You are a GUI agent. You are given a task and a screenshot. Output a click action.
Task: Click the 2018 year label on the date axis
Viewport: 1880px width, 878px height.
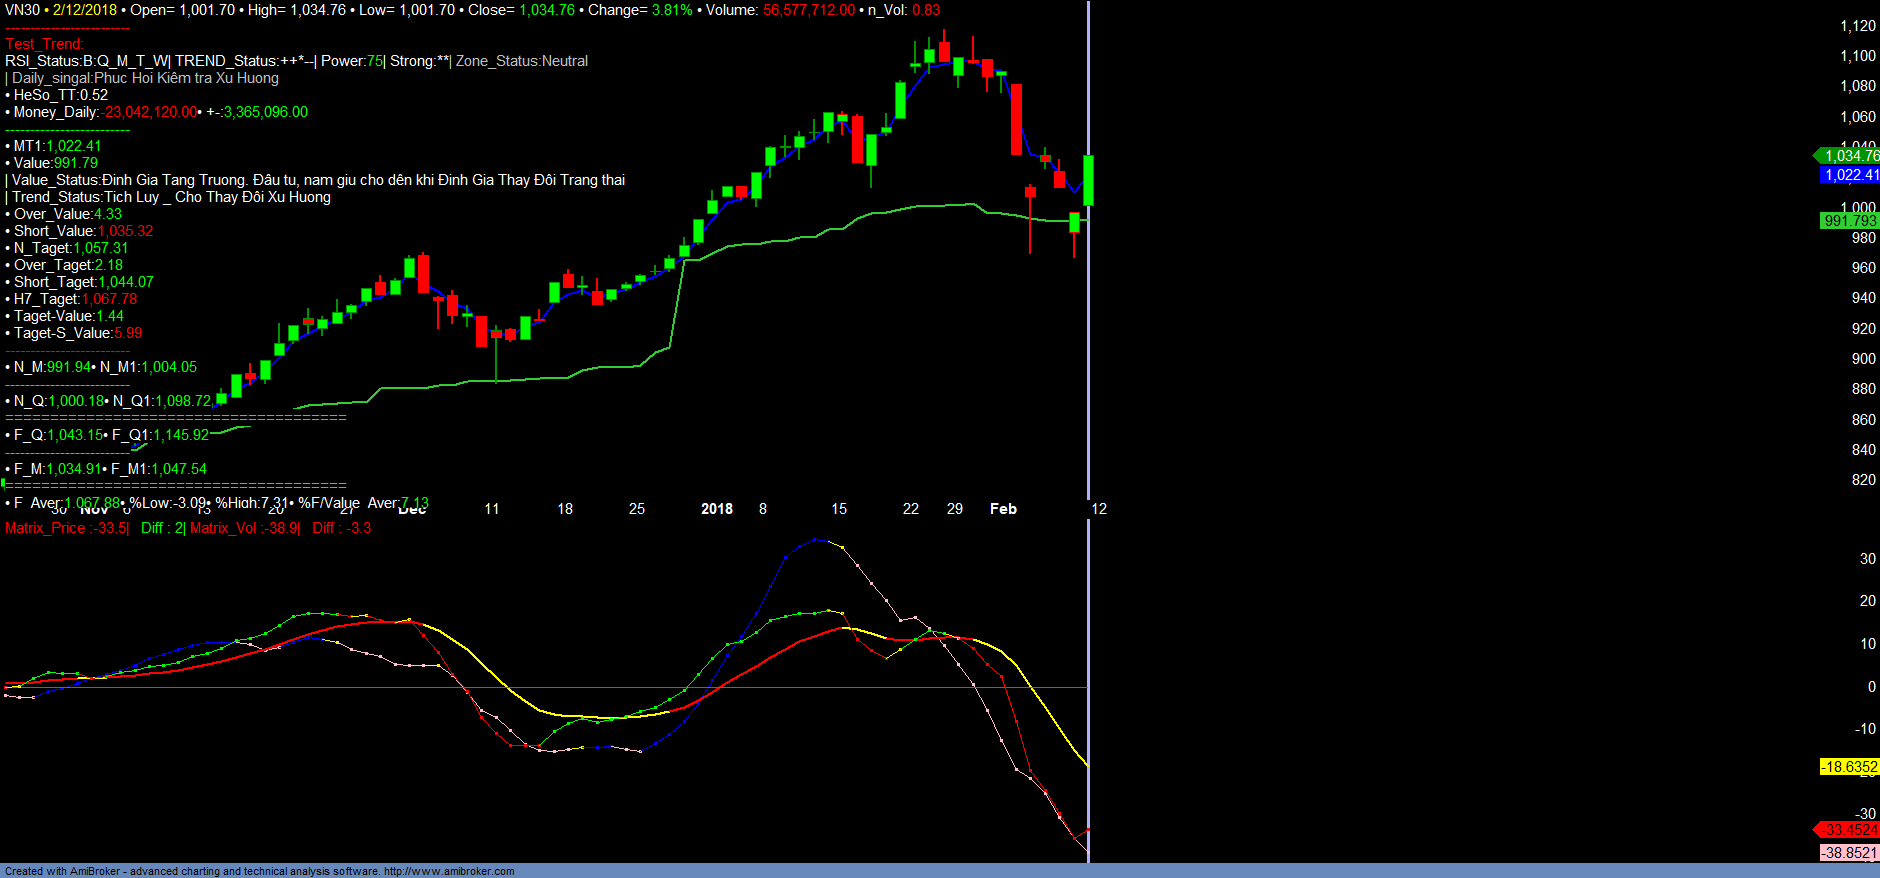(717, 509)
